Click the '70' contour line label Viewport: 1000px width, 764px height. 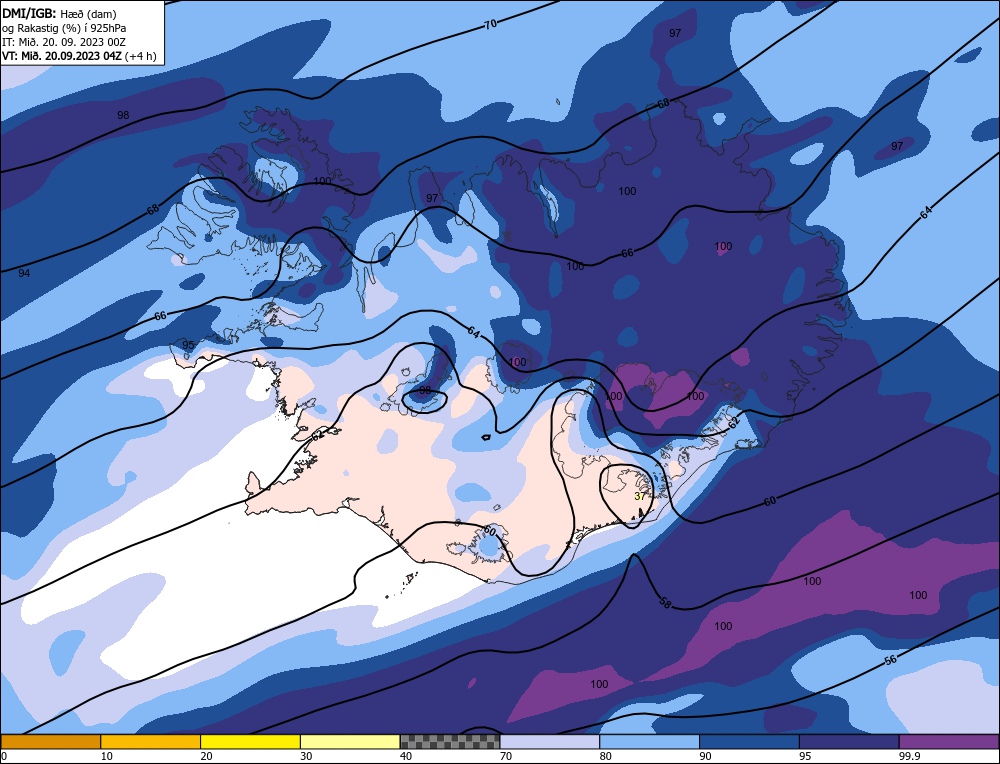coord(490,24)
